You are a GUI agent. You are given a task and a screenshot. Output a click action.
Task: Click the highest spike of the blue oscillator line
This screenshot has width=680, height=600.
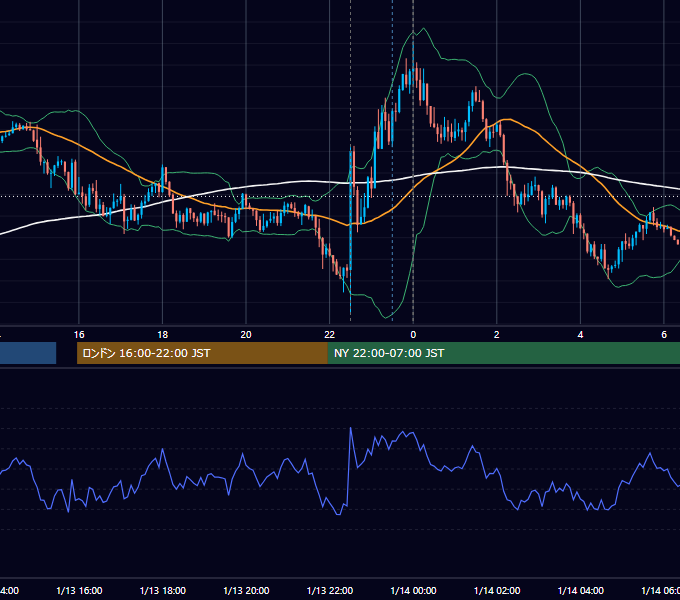350,428
